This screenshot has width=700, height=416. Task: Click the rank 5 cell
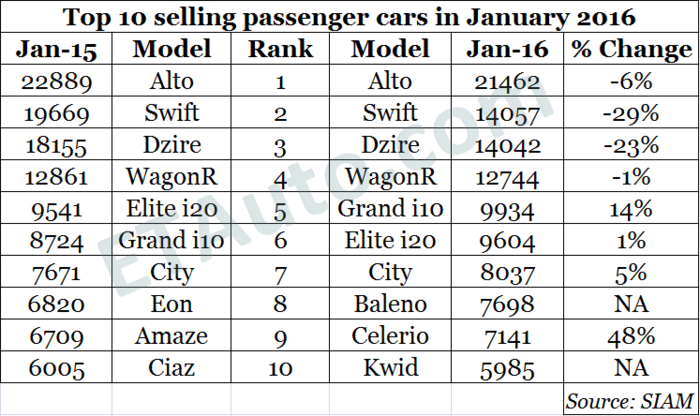point(280,210)
